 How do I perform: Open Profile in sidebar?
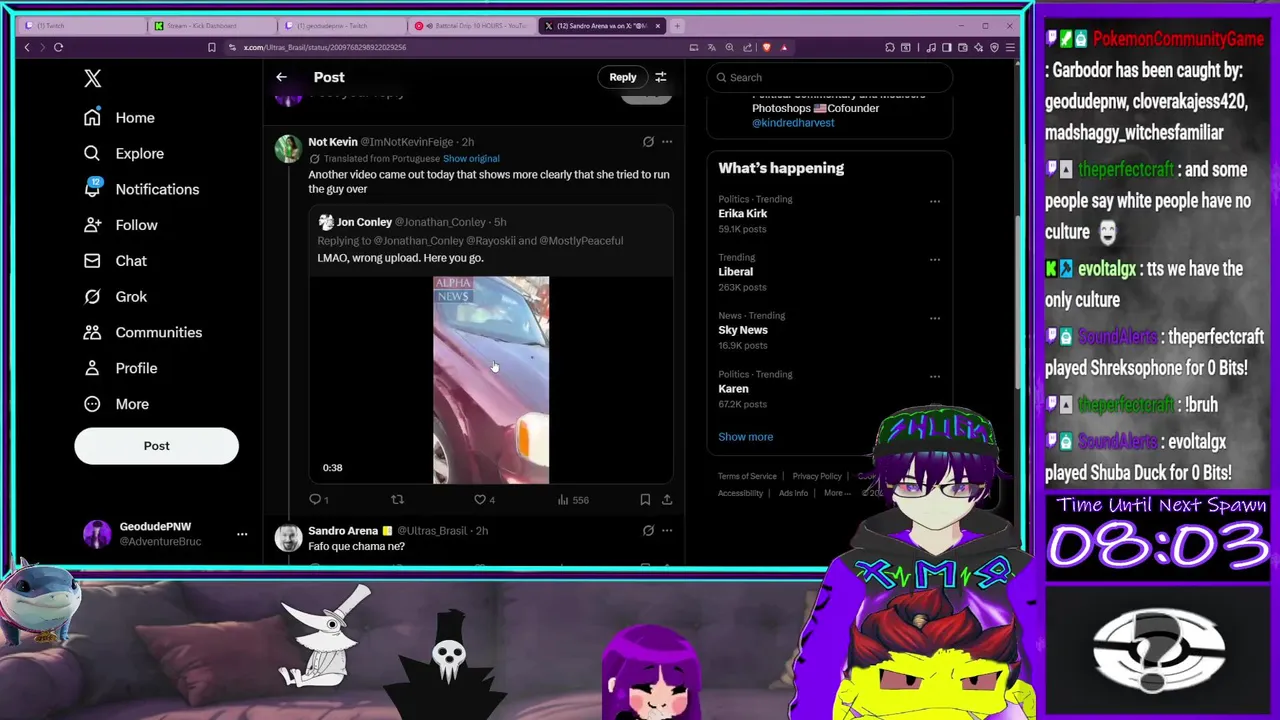coord(121,368)
